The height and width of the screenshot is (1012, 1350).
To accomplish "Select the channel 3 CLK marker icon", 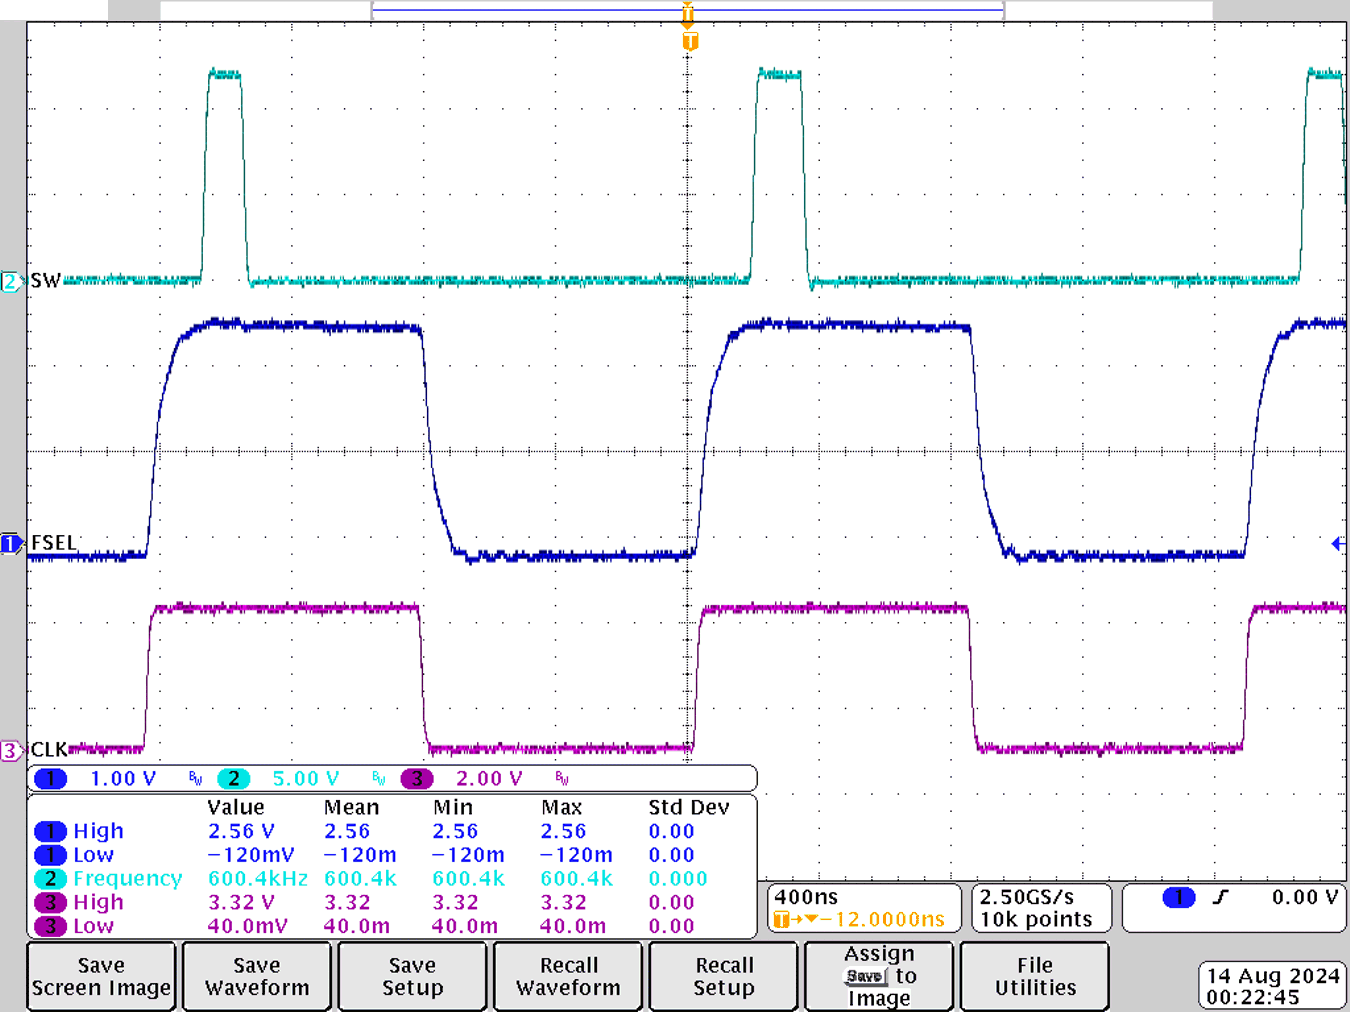I will [x=10, y=749].
